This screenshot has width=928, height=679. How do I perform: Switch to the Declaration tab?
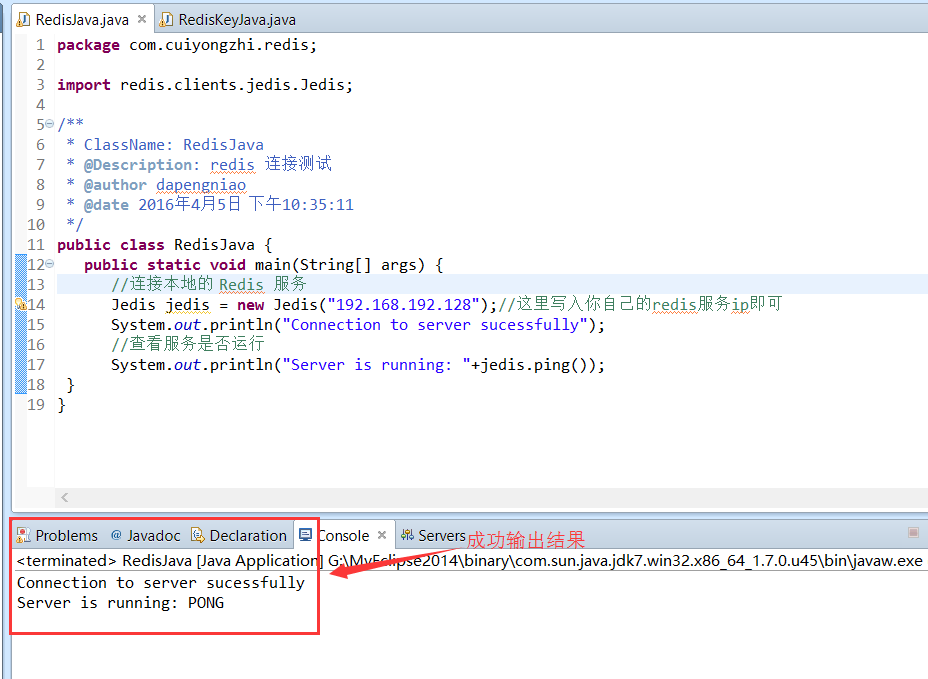[x=247, y=535]
